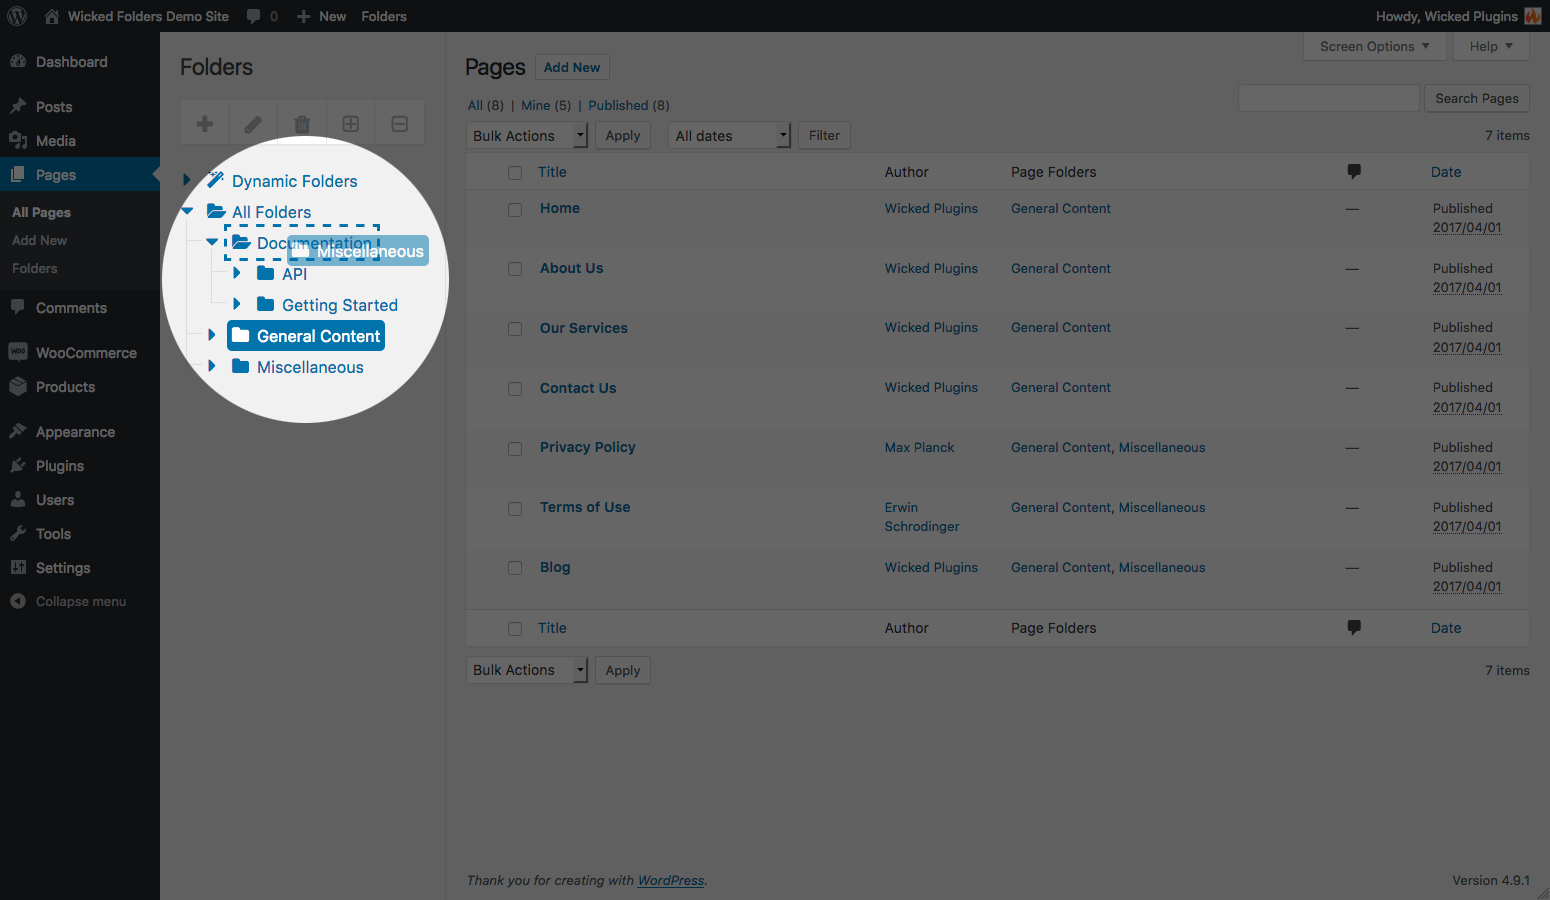
Task: Click the plus icon beside New in the admin bar
Action: 304,16
